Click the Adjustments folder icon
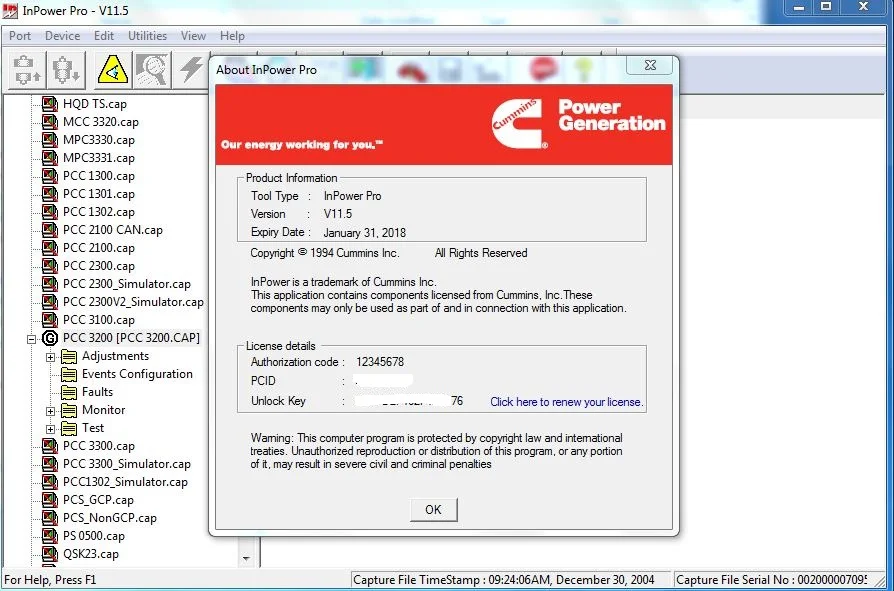 69,356
